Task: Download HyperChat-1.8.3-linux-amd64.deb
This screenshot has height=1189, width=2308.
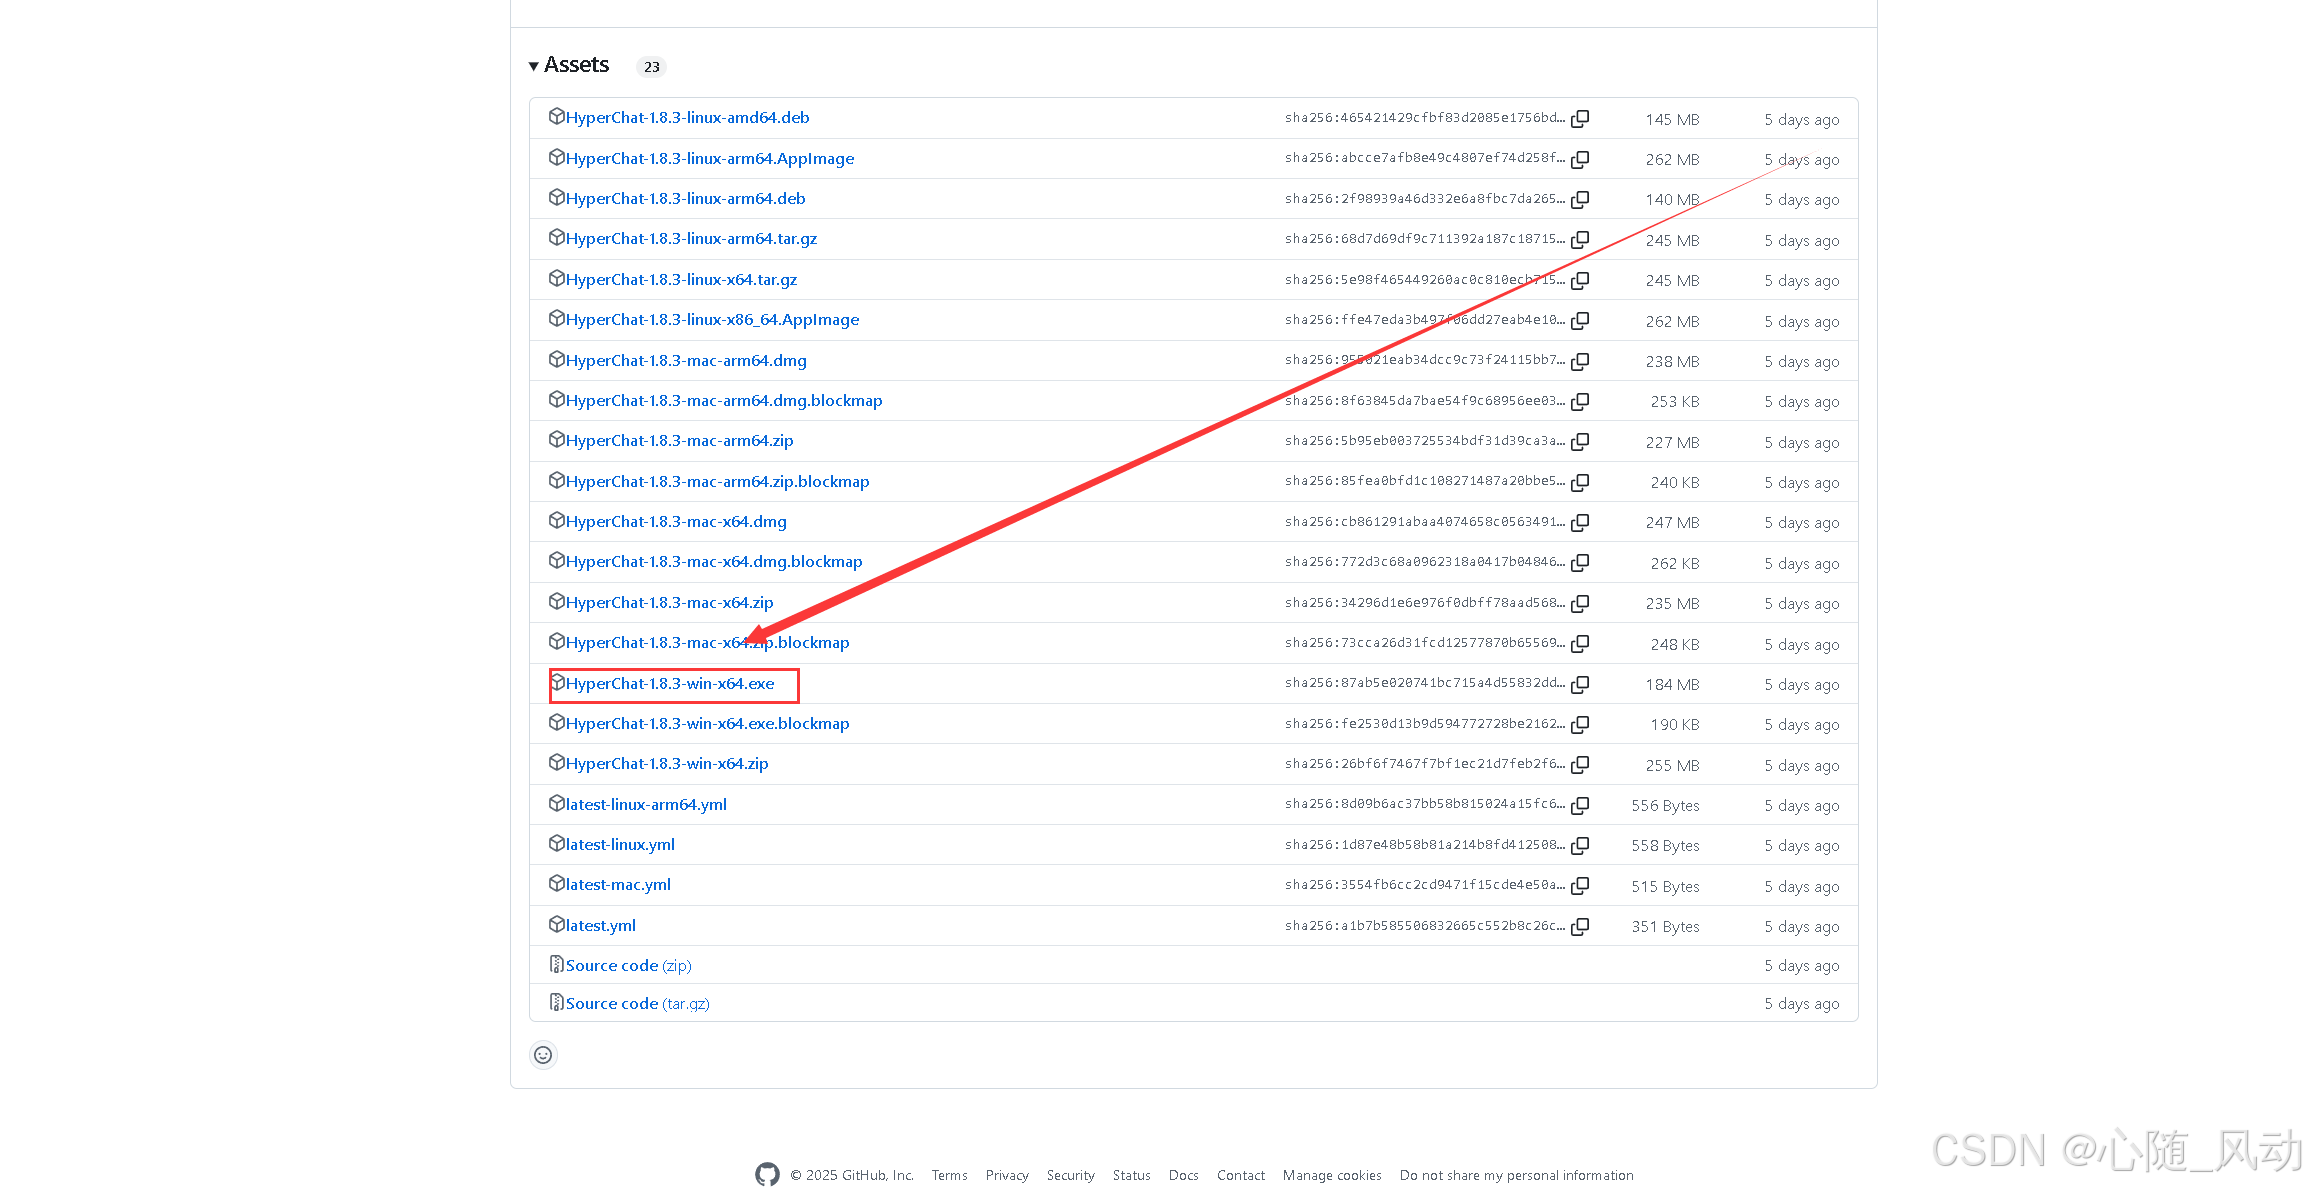Action: click(687, 118)
